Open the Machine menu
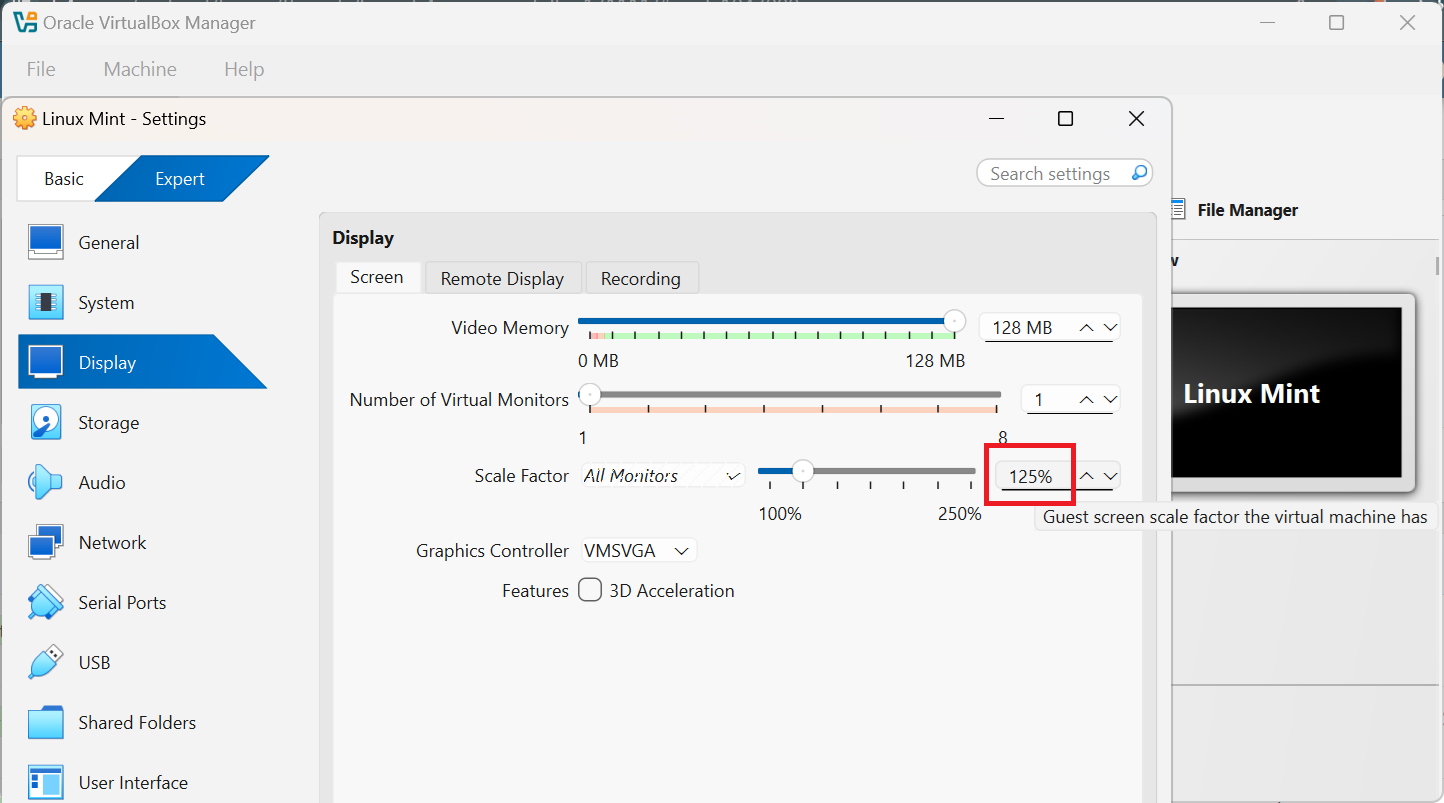Image resolution: width=1444 pixels, height=803 pixels. point(140,69)
